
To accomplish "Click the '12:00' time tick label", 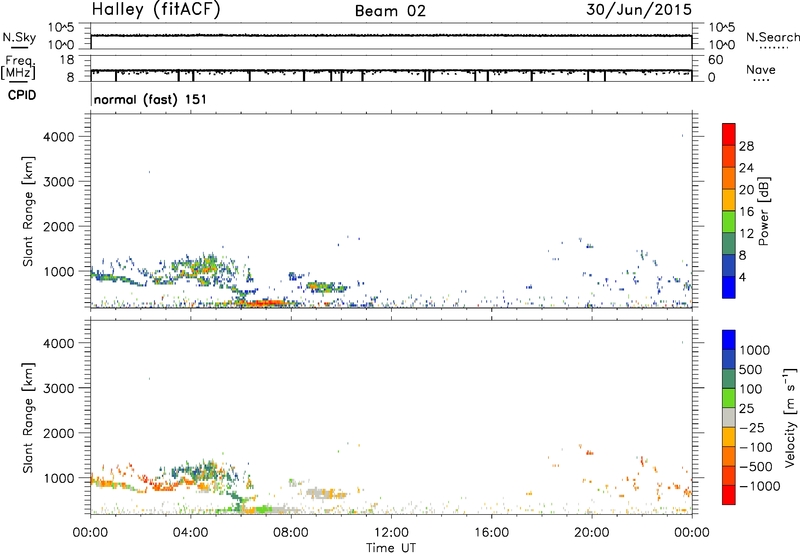I will click(x=391, y=533).
